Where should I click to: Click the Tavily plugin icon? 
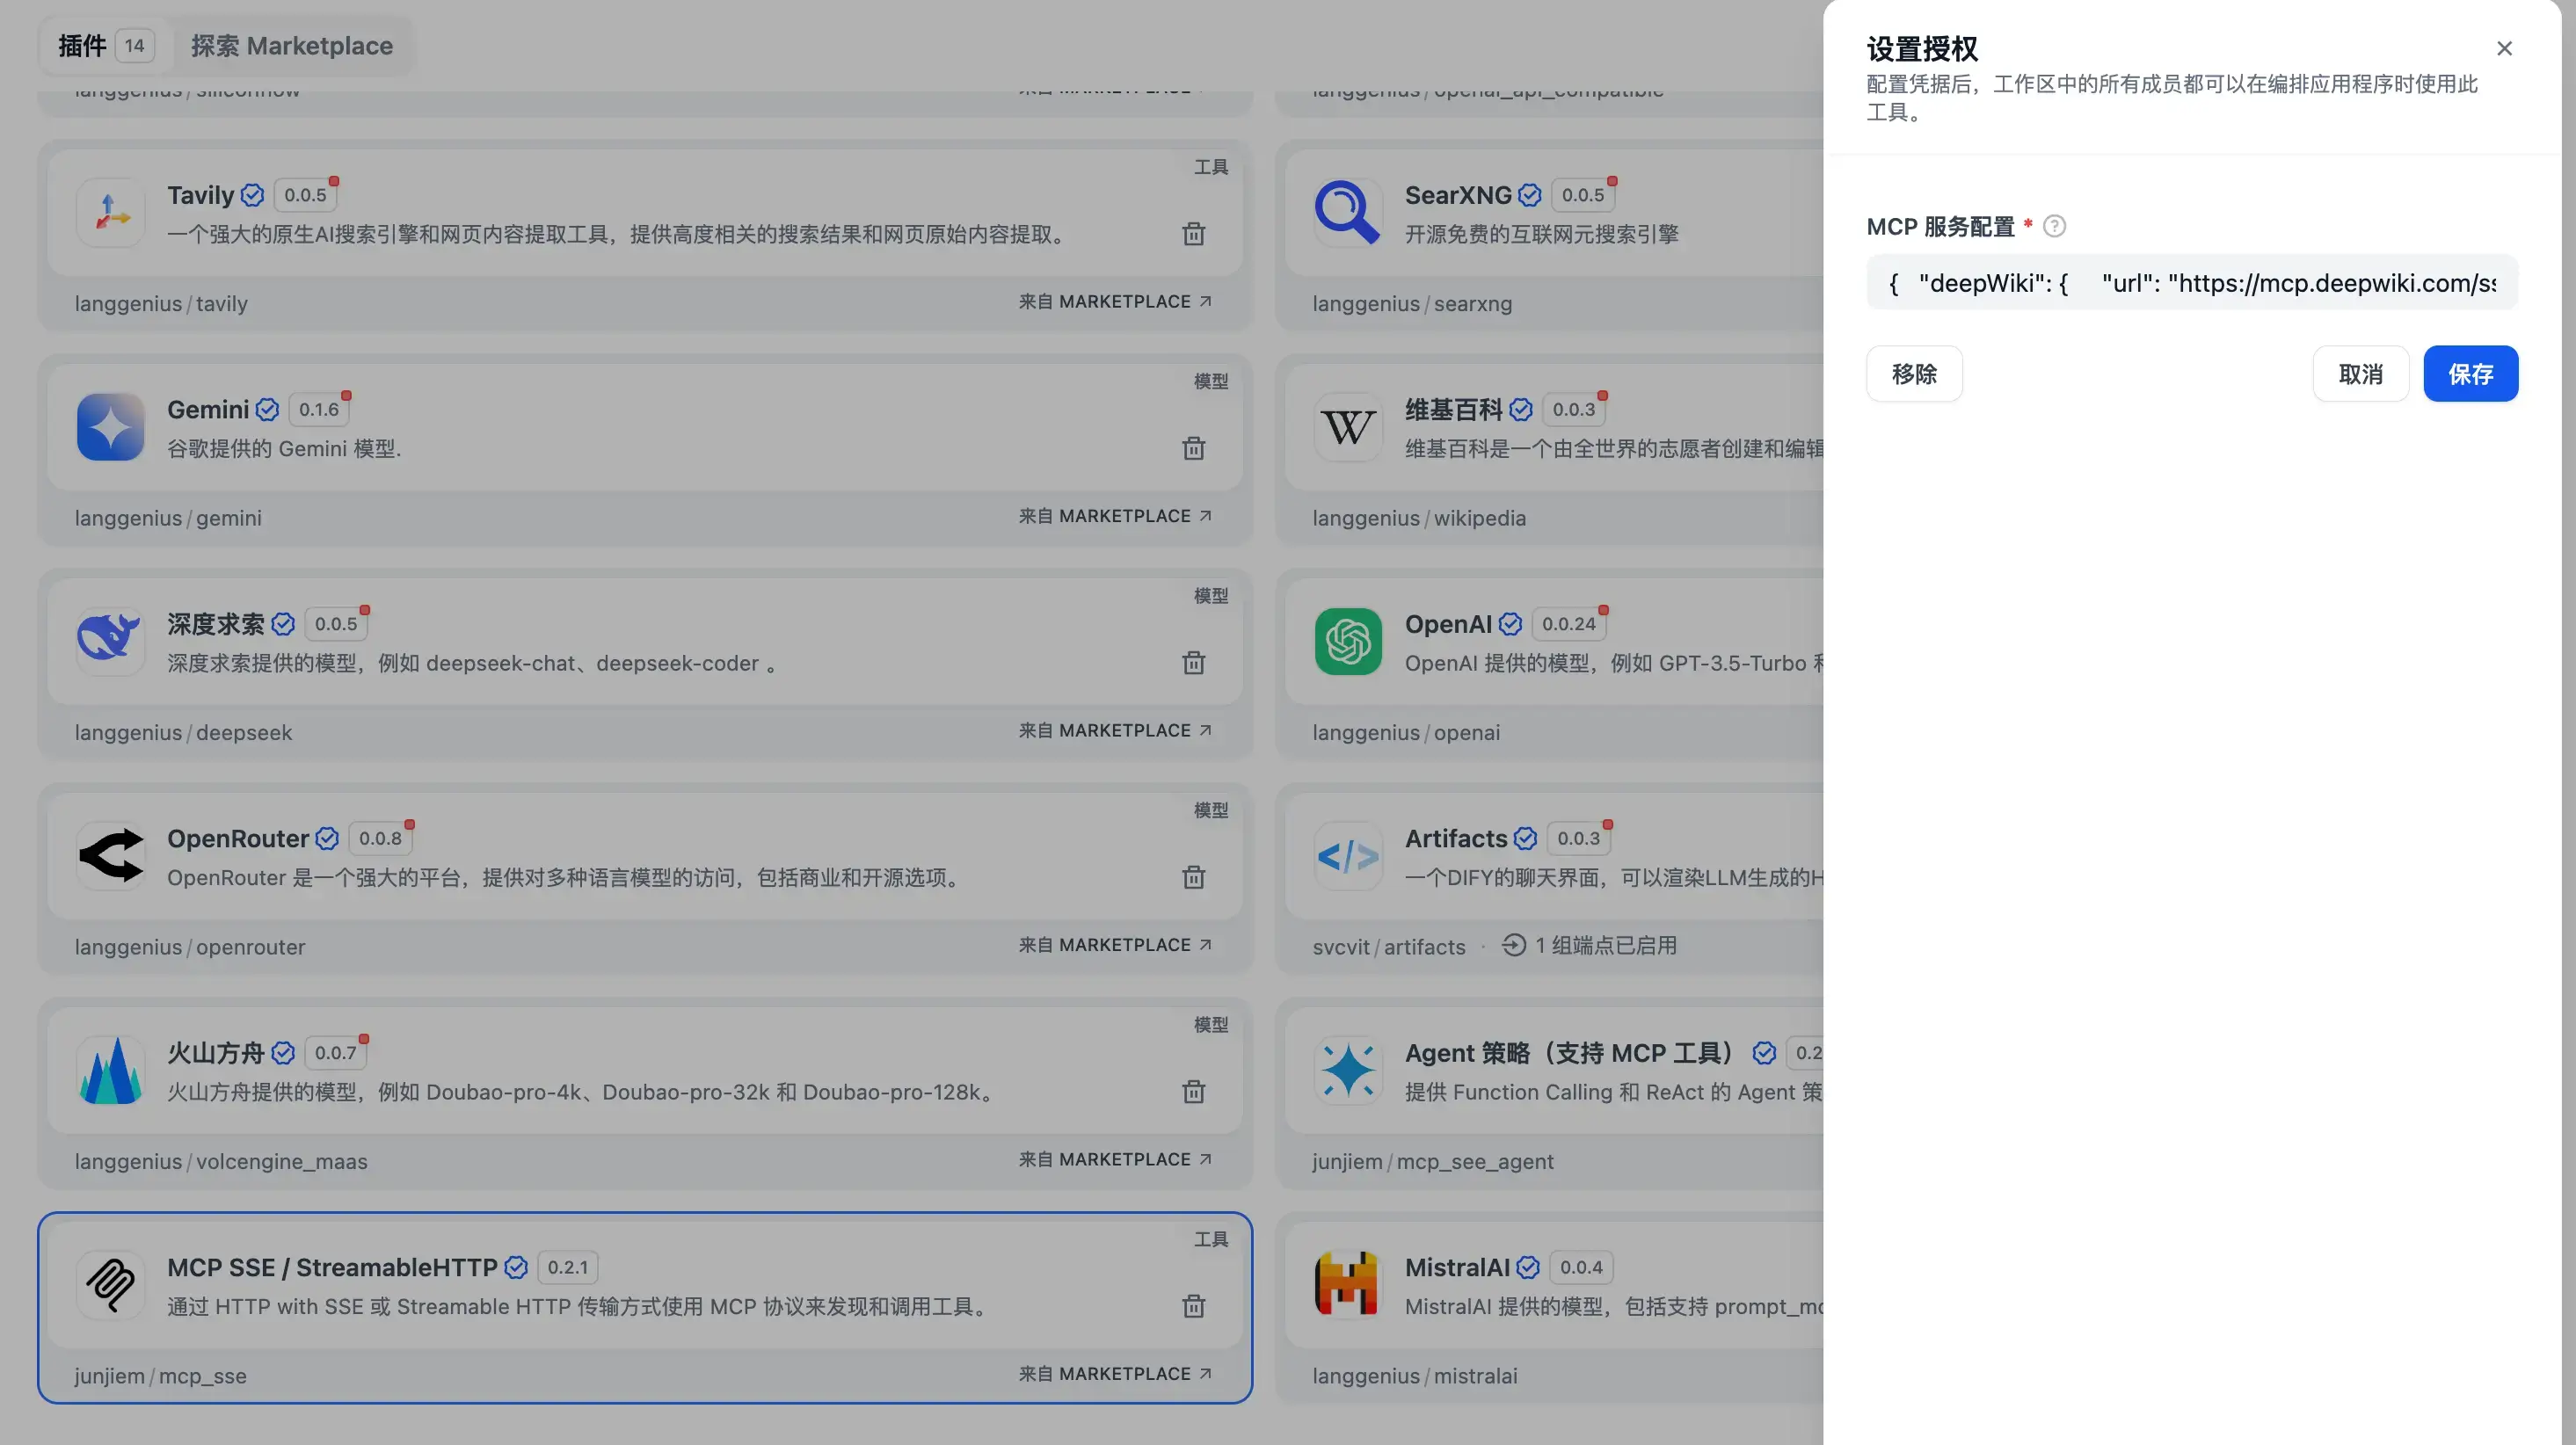[110, 212]
